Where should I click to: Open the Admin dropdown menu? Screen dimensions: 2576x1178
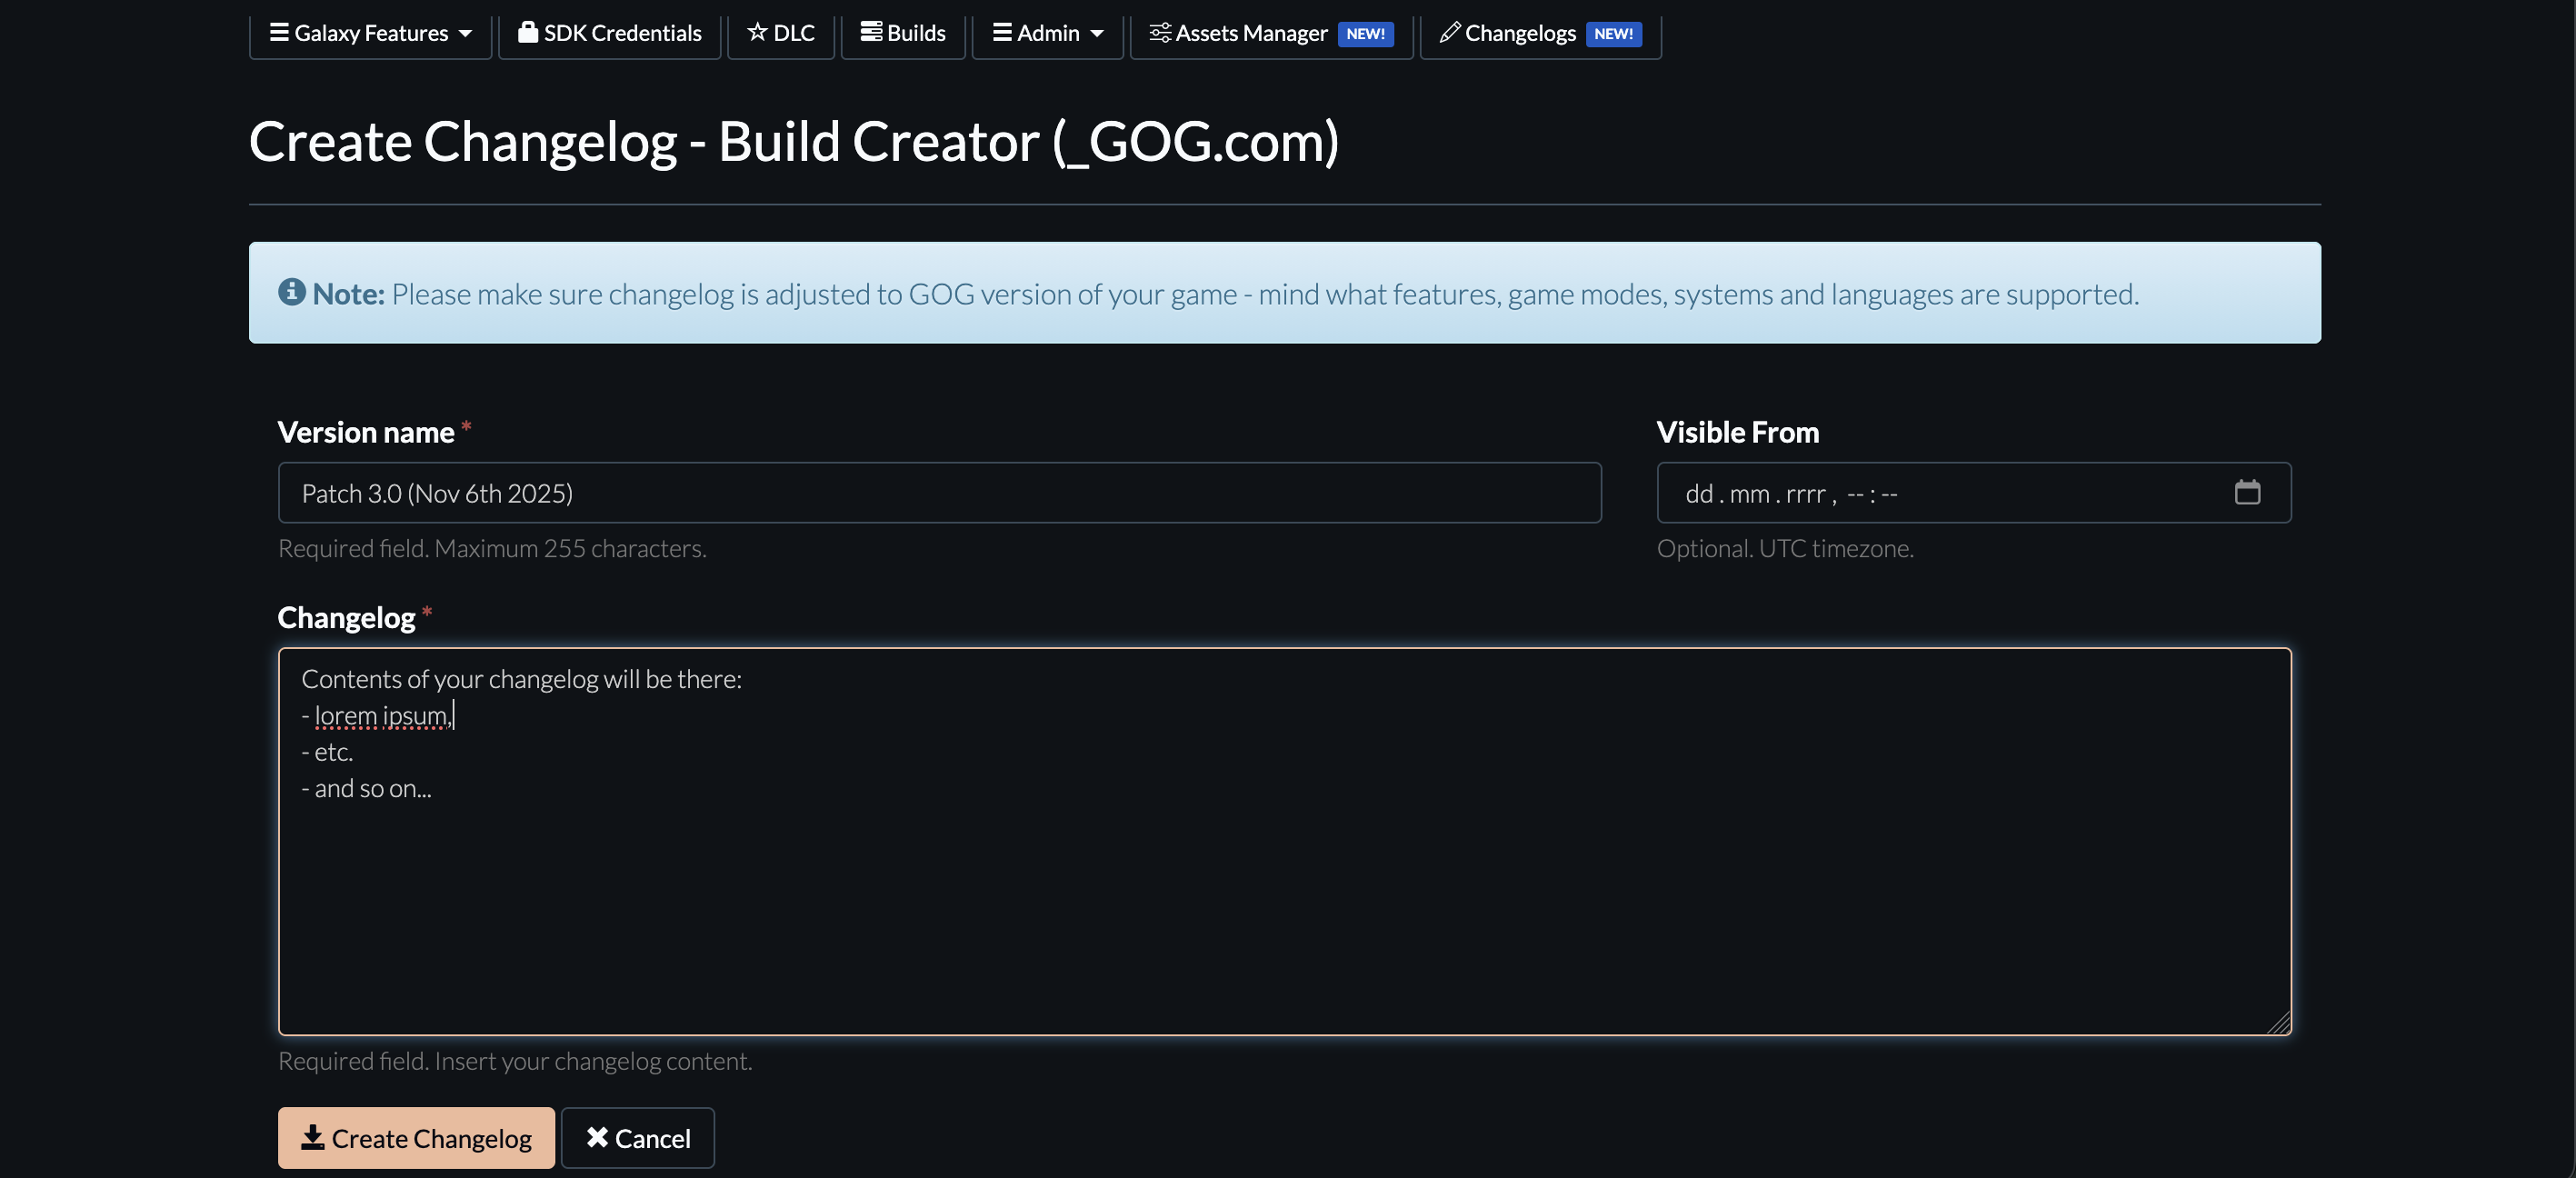[x=1046, y=32]
